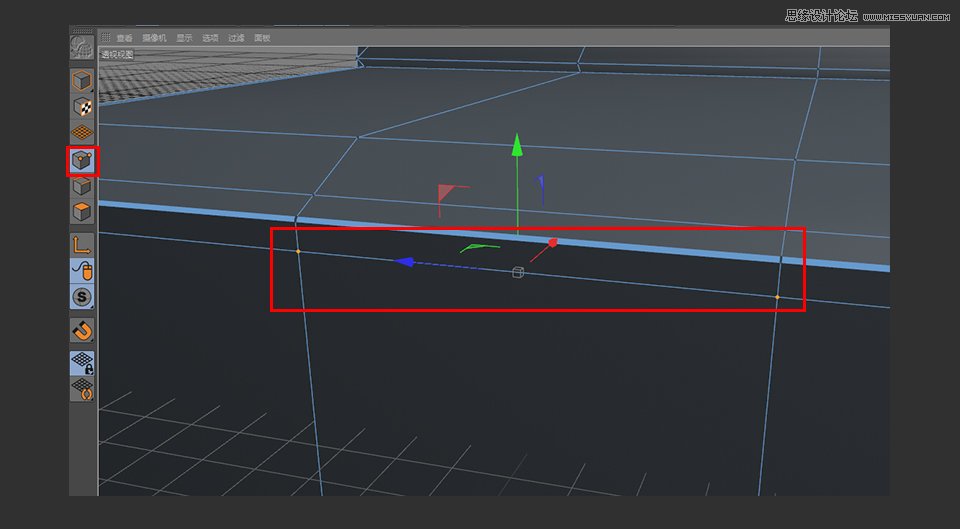Activate the Workplane mode orange grid icon
This screenshot has width=960, height=529.
tap(82, 133)
